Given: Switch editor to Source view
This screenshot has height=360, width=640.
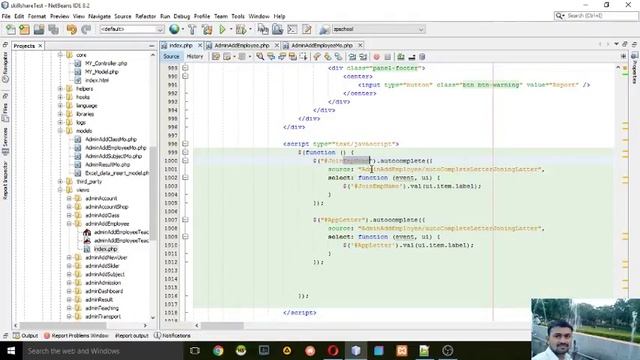Looking at the screenshot, I should [x=171, y=57].
